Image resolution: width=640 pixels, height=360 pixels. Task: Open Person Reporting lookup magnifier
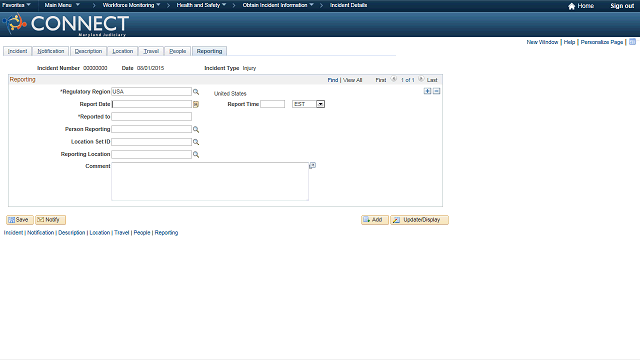pos(196,129)
